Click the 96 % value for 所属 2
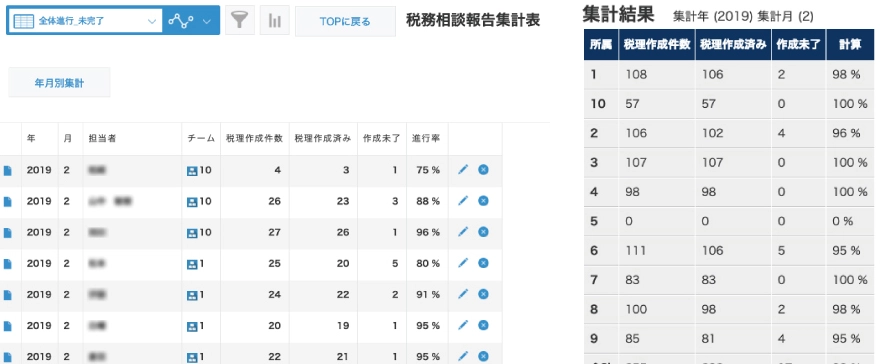This screenshot has width=882, height=364. [x=847, y=133]
